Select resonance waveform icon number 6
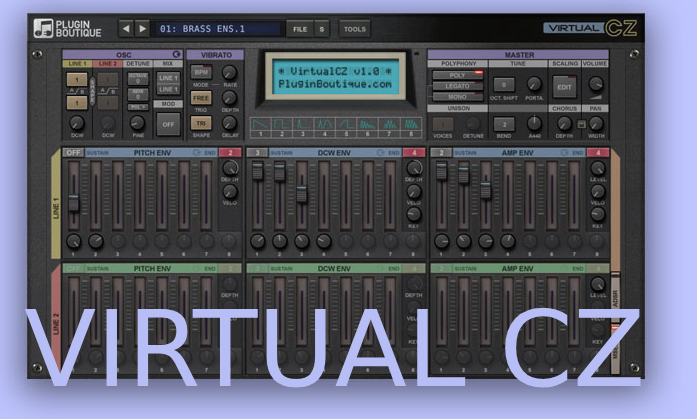Viewport: 697px width, 419px height. (x=367, y=127)
